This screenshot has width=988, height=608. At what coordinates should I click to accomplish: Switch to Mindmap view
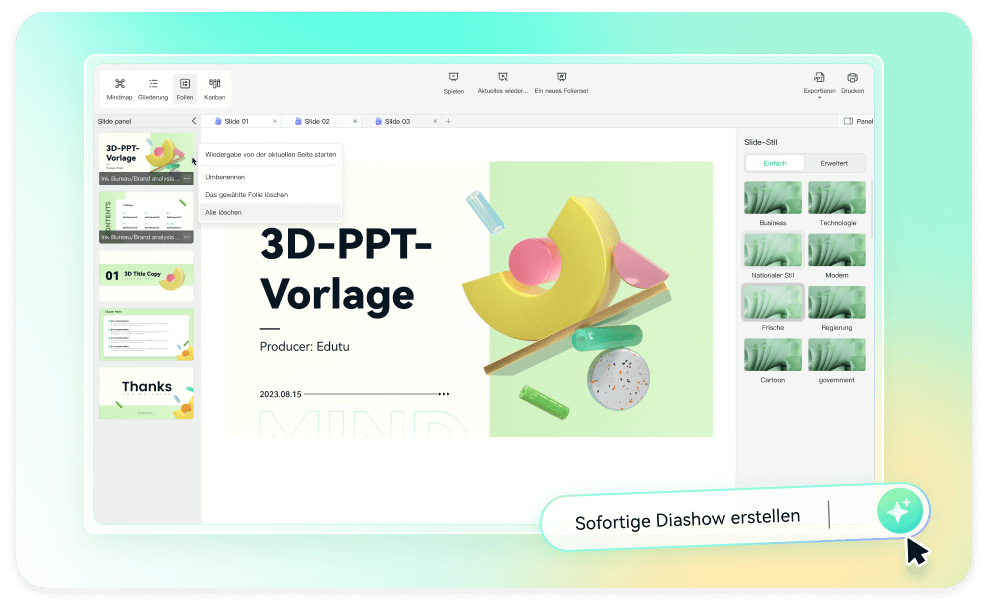pyautogui.click(x=120, y=88)
